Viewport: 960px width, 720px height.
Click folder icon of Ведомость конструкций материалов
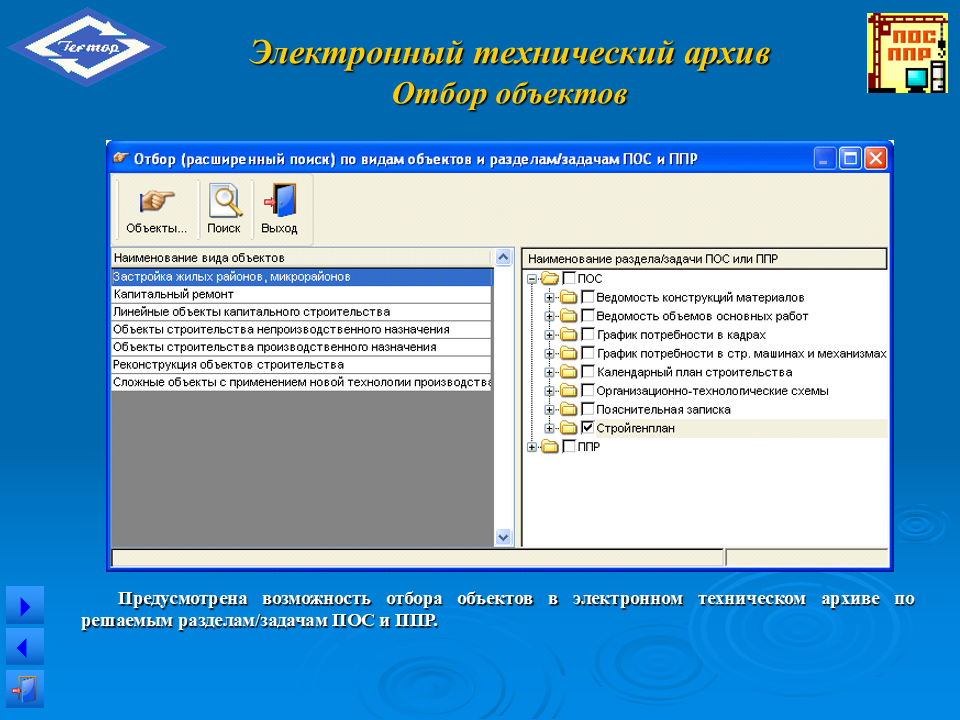coord(569,298)
